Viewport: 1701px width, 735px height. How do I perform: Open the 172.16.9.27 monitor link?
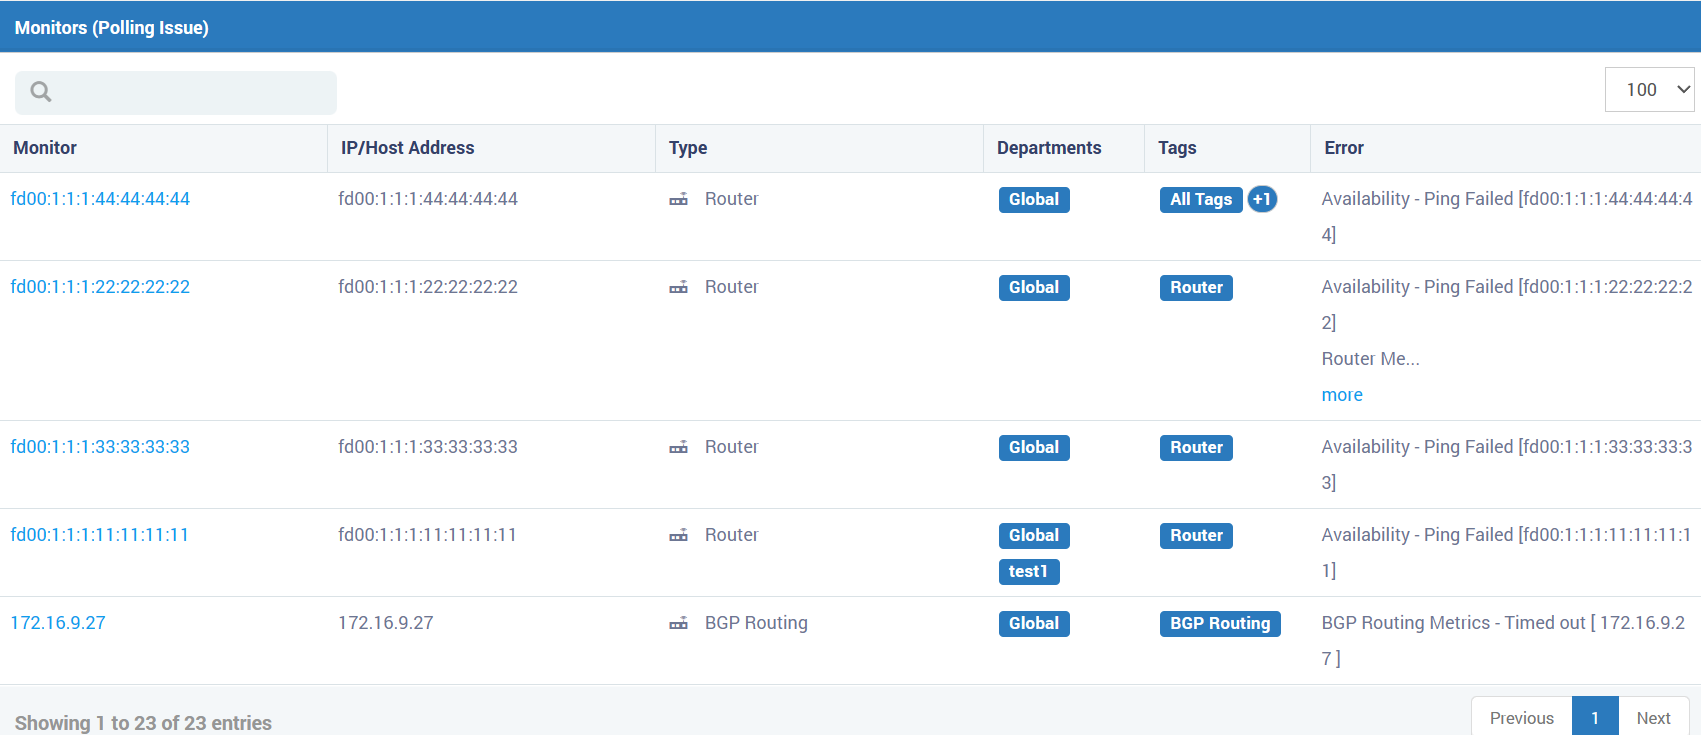click(58, 623)
